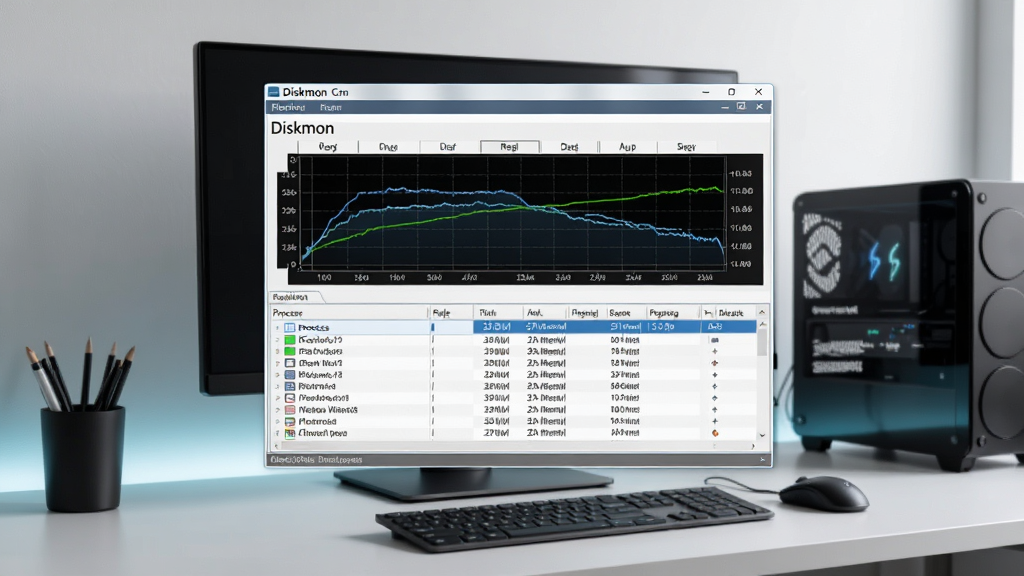Click the red status marker in Chart Nai2 row
Viewport: 1024px width, 576px height.
(715, 363)
